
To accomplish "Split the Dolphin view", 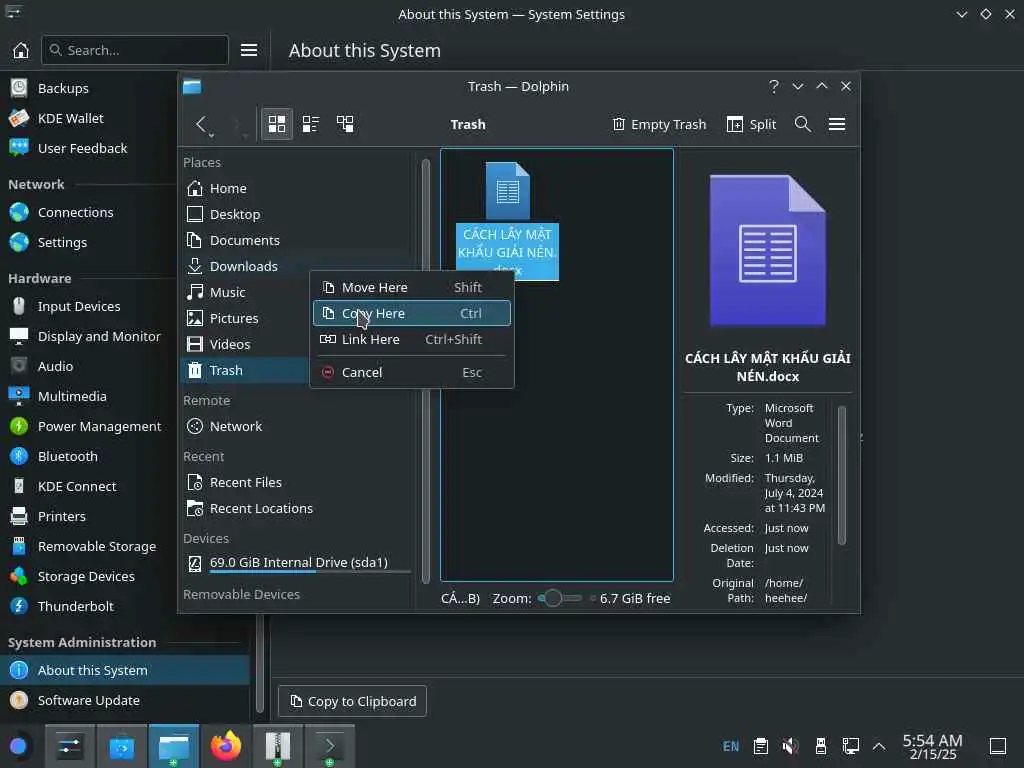I will pyautogui.click(x=751, y=124).
